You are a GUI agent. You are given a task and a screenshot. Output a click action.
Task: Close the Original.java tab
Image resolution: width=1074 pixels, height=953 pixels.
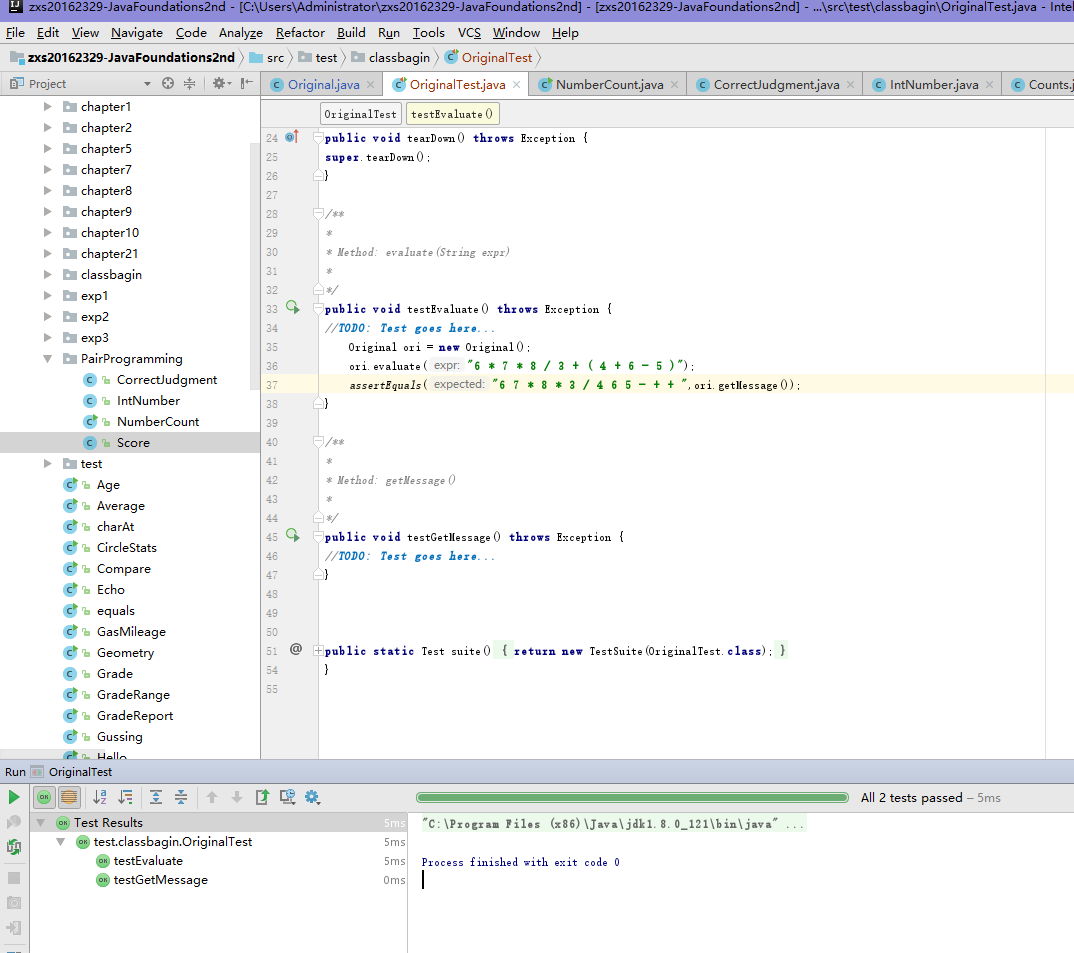click(371, 84)
